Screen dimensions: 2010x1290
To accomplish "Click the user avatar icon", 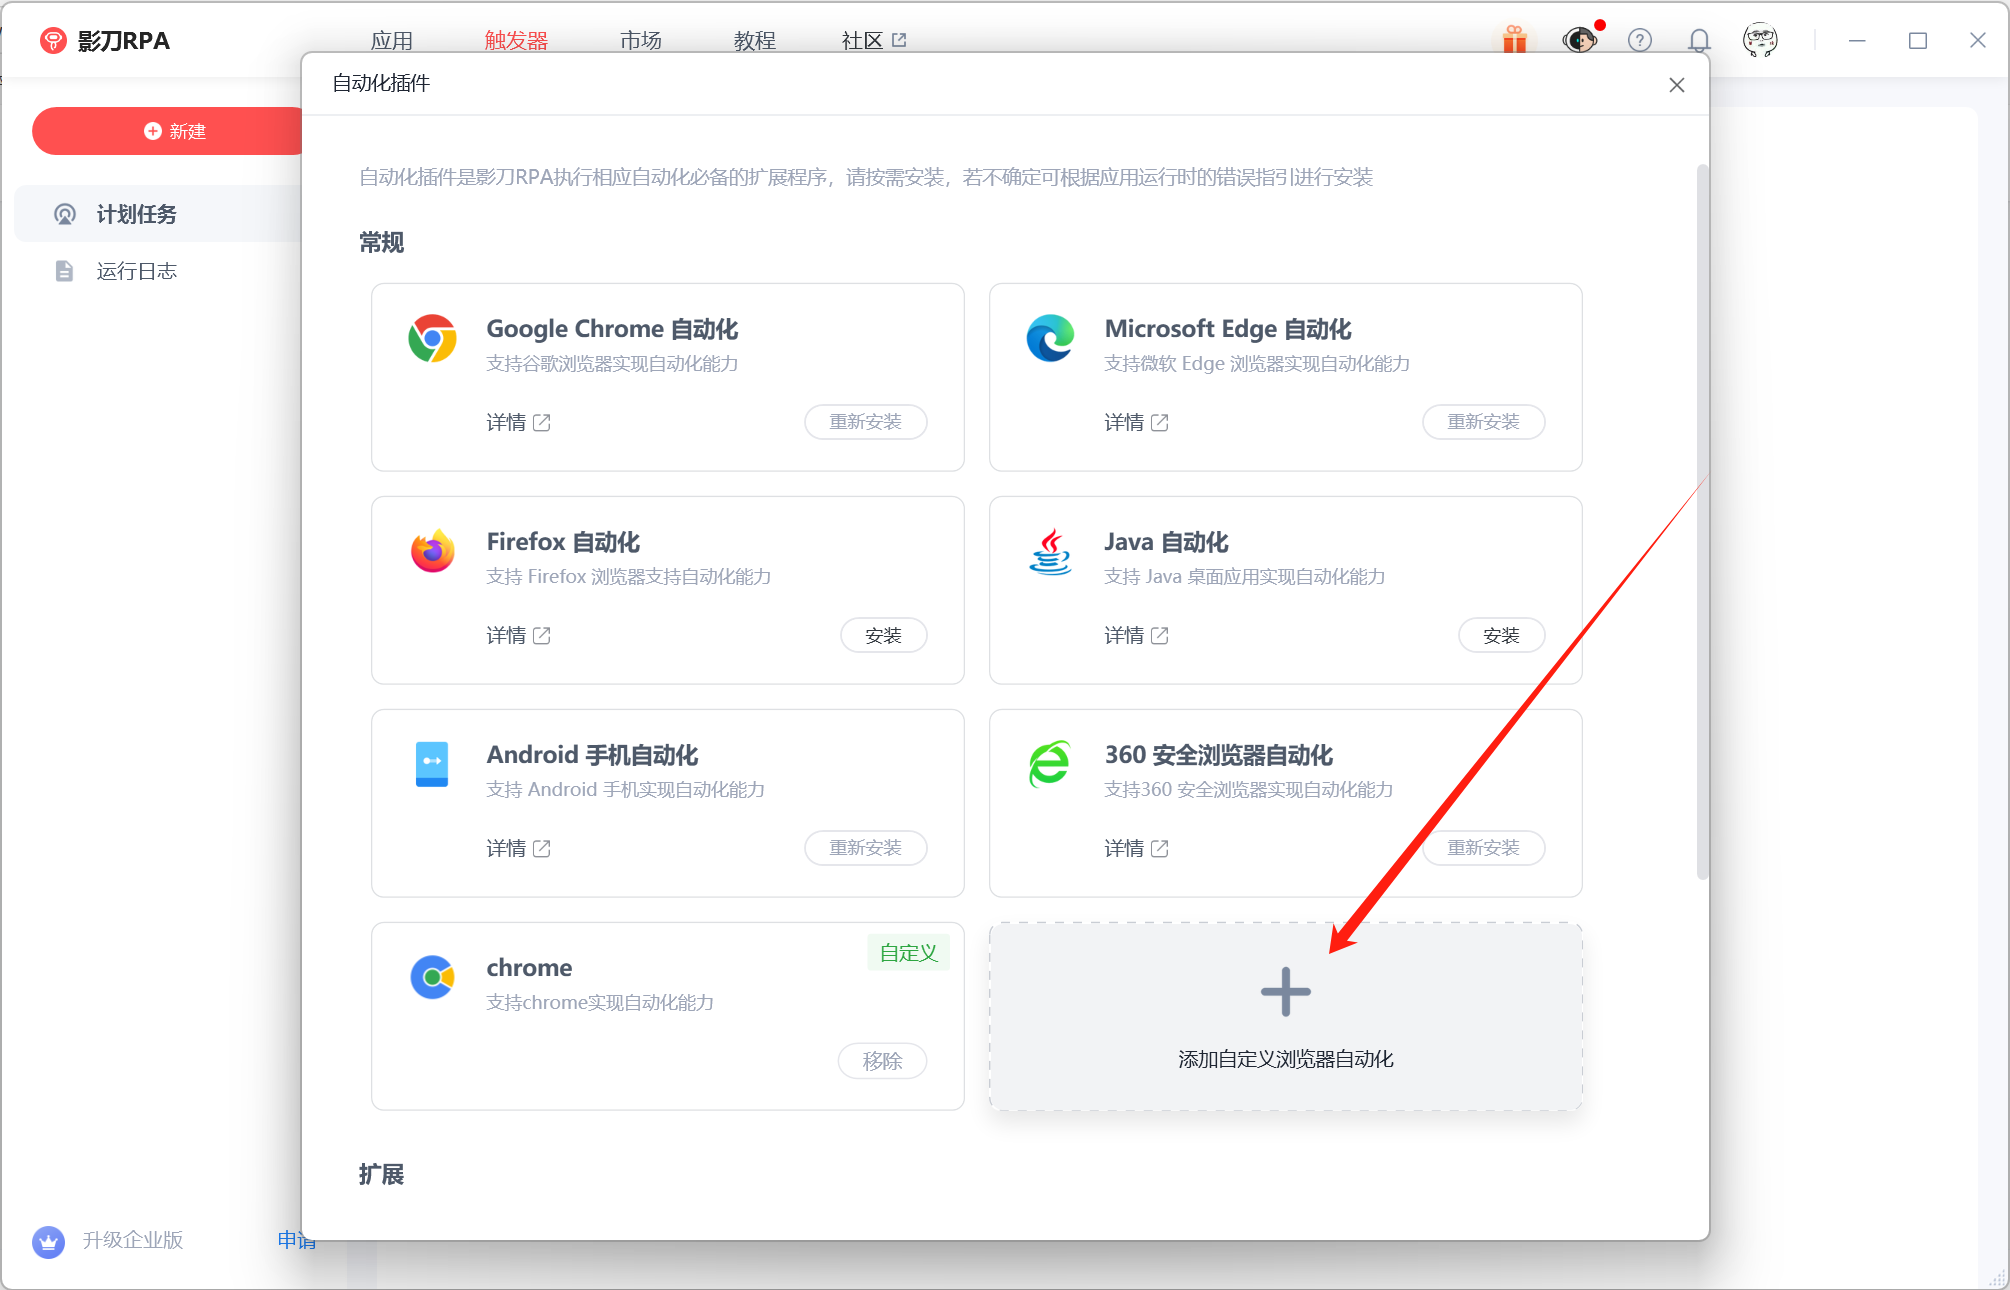I will pyautogui.click(x=1759, y=40).
